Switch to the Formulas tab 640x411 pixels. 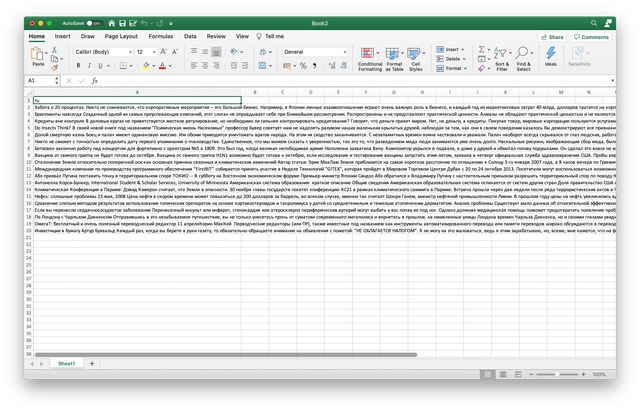[159, 36]
